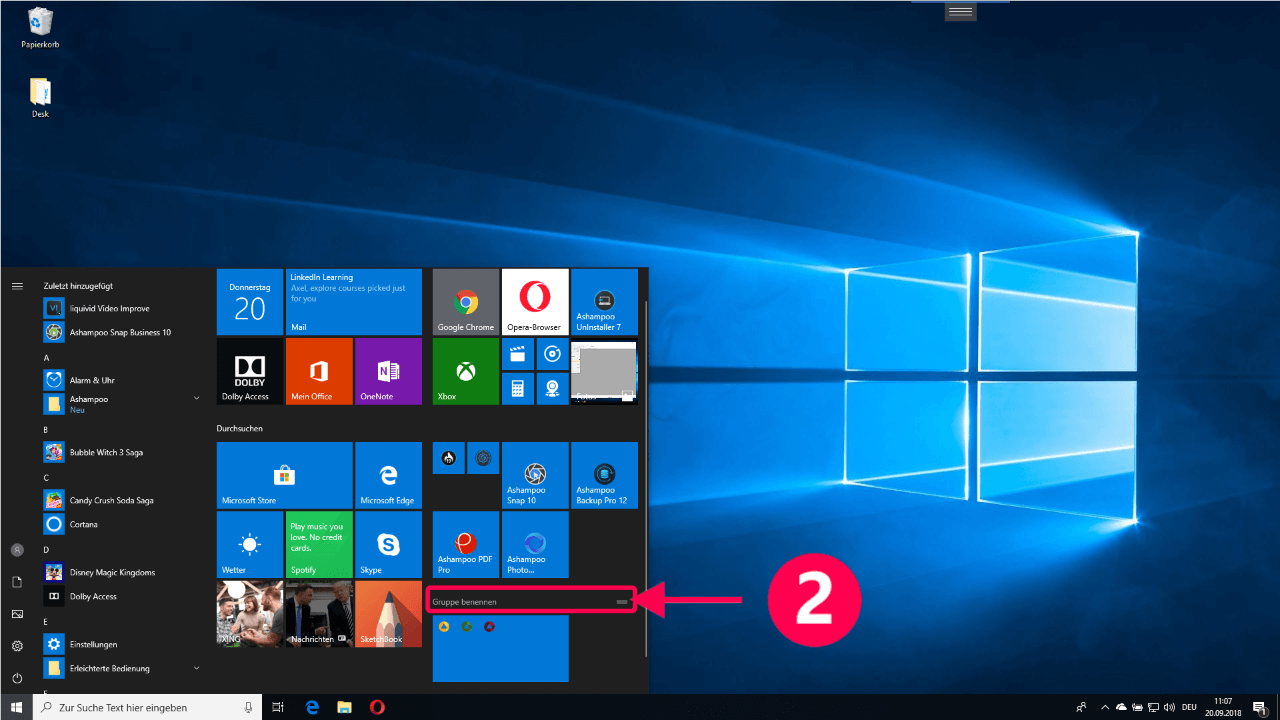Open Bubble Witch 3 Saga
Screen dimensions: 1280x720
(x=122, y=452)
